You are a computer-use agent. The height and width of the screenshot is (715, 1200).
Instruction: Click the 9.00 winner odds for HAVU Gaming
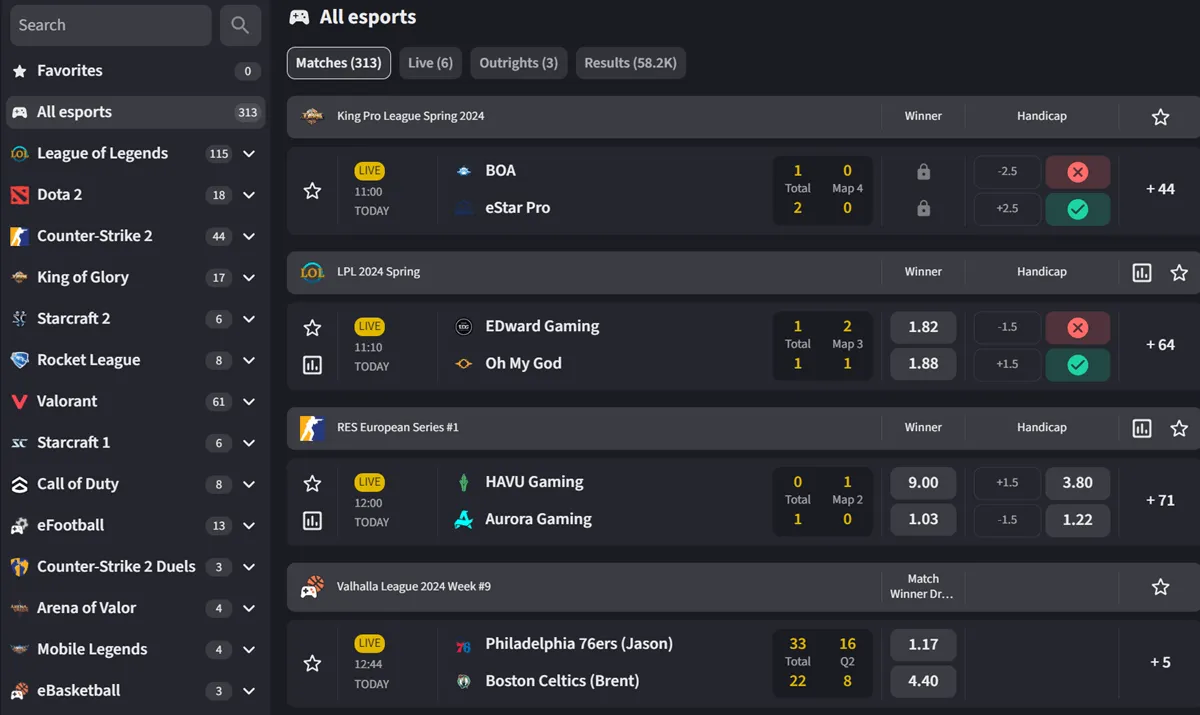922,482
